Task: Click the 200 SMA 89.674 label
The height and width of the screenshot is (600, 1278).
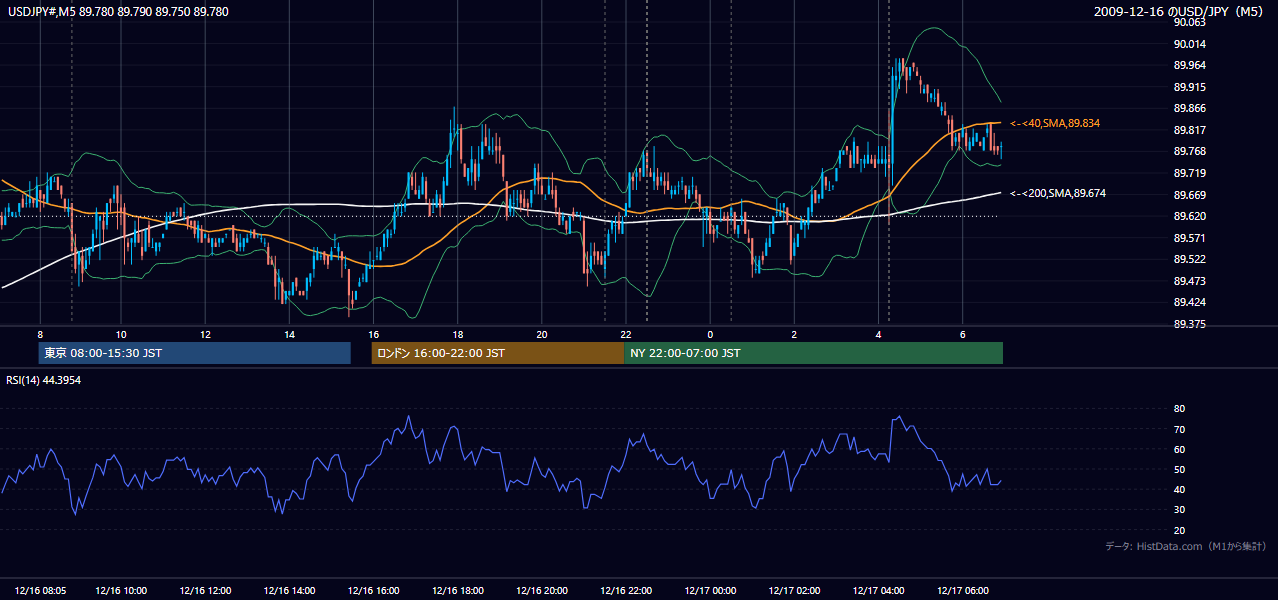Action: [1058, 193]
